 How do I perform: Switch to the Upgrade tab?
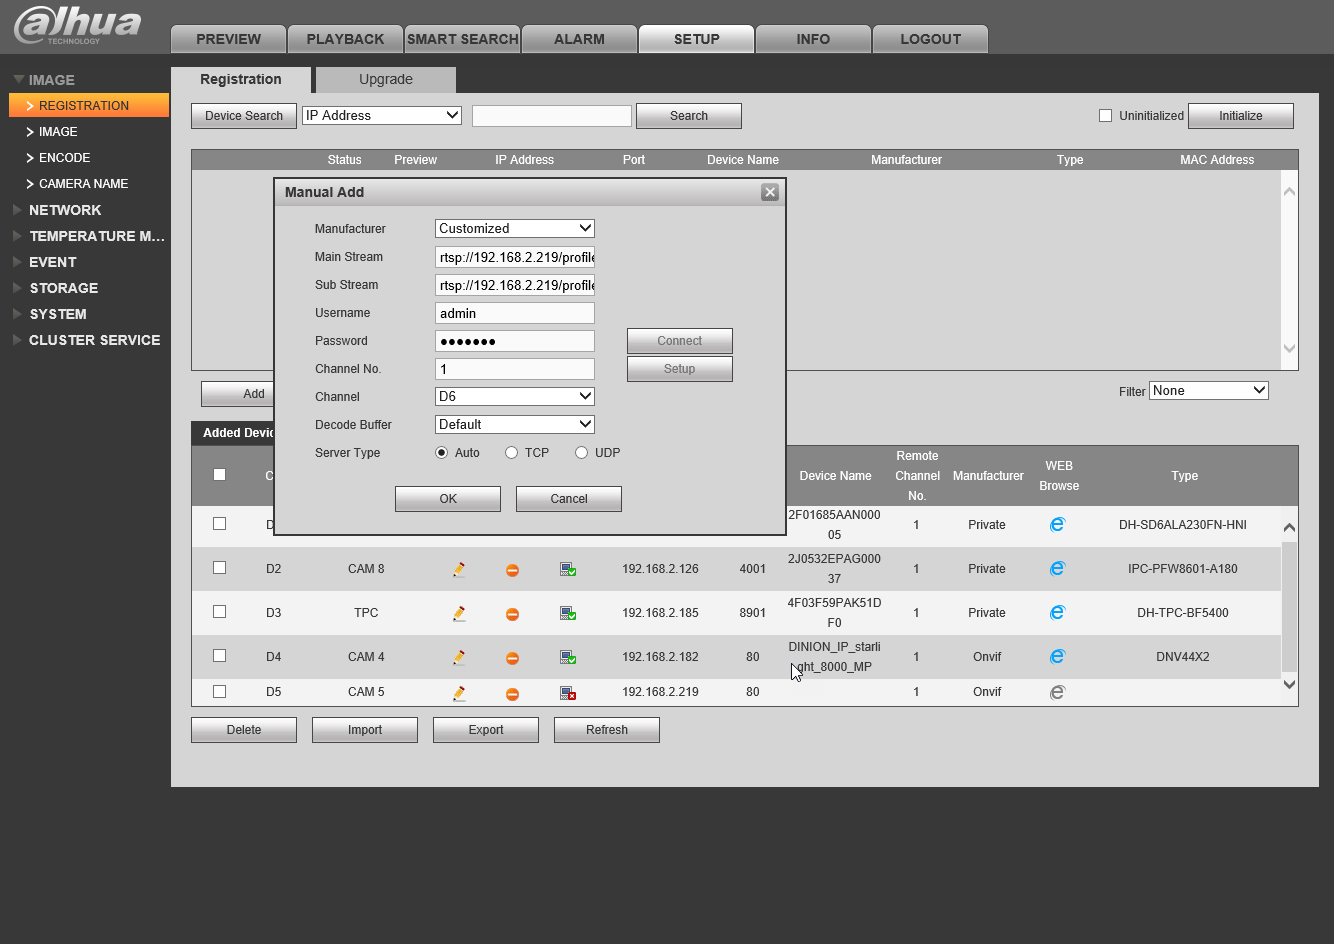(x=386, y=80)
